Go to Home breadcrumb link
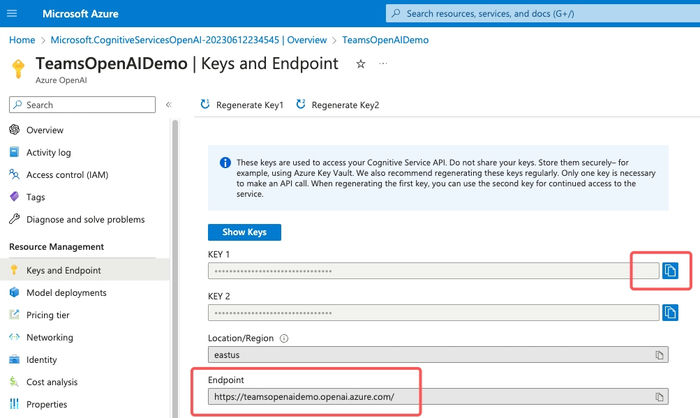 point(22,40)
